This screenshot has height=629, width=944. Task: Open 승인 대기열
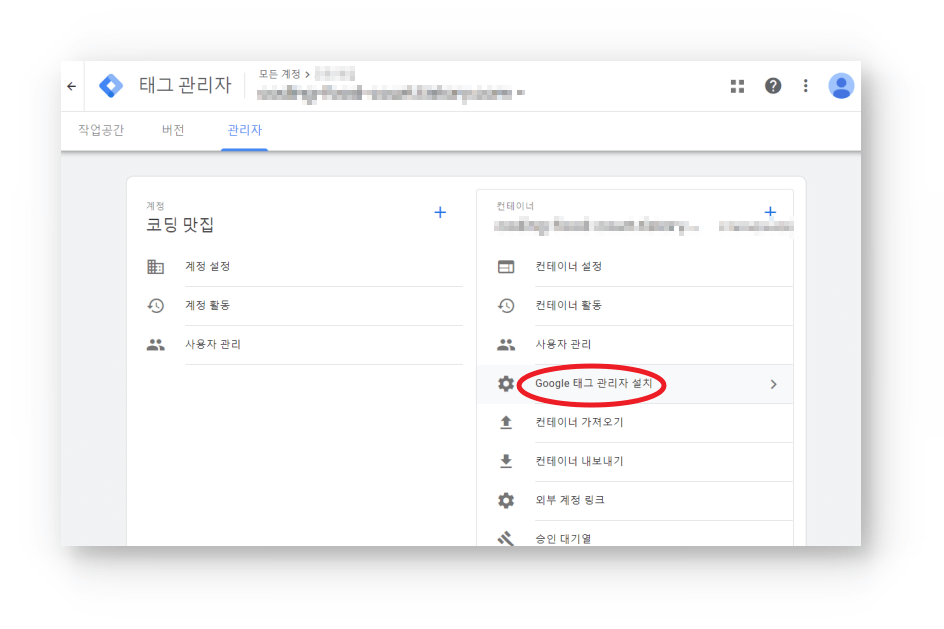635,534
